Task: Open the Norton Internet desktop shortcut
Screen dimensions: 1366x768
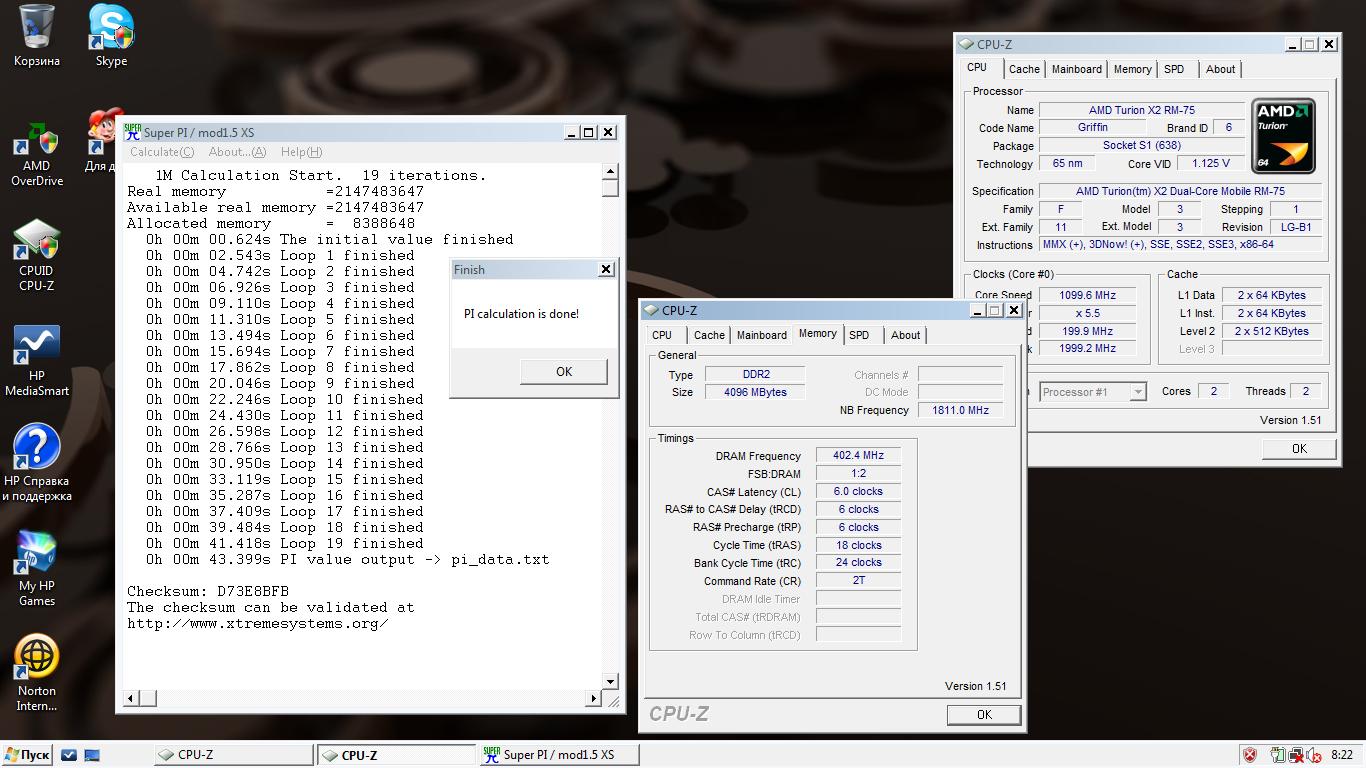Action: pos(37,672)
